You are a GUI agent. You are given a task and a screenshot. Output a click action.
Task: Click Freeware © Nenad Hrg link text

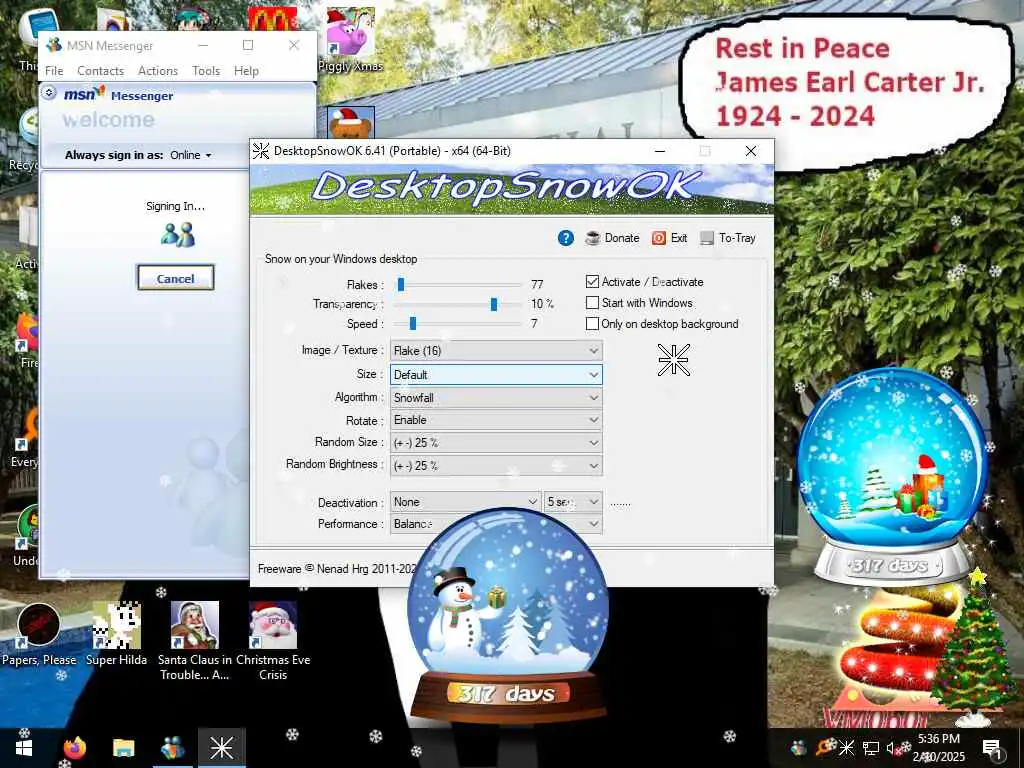336,569
